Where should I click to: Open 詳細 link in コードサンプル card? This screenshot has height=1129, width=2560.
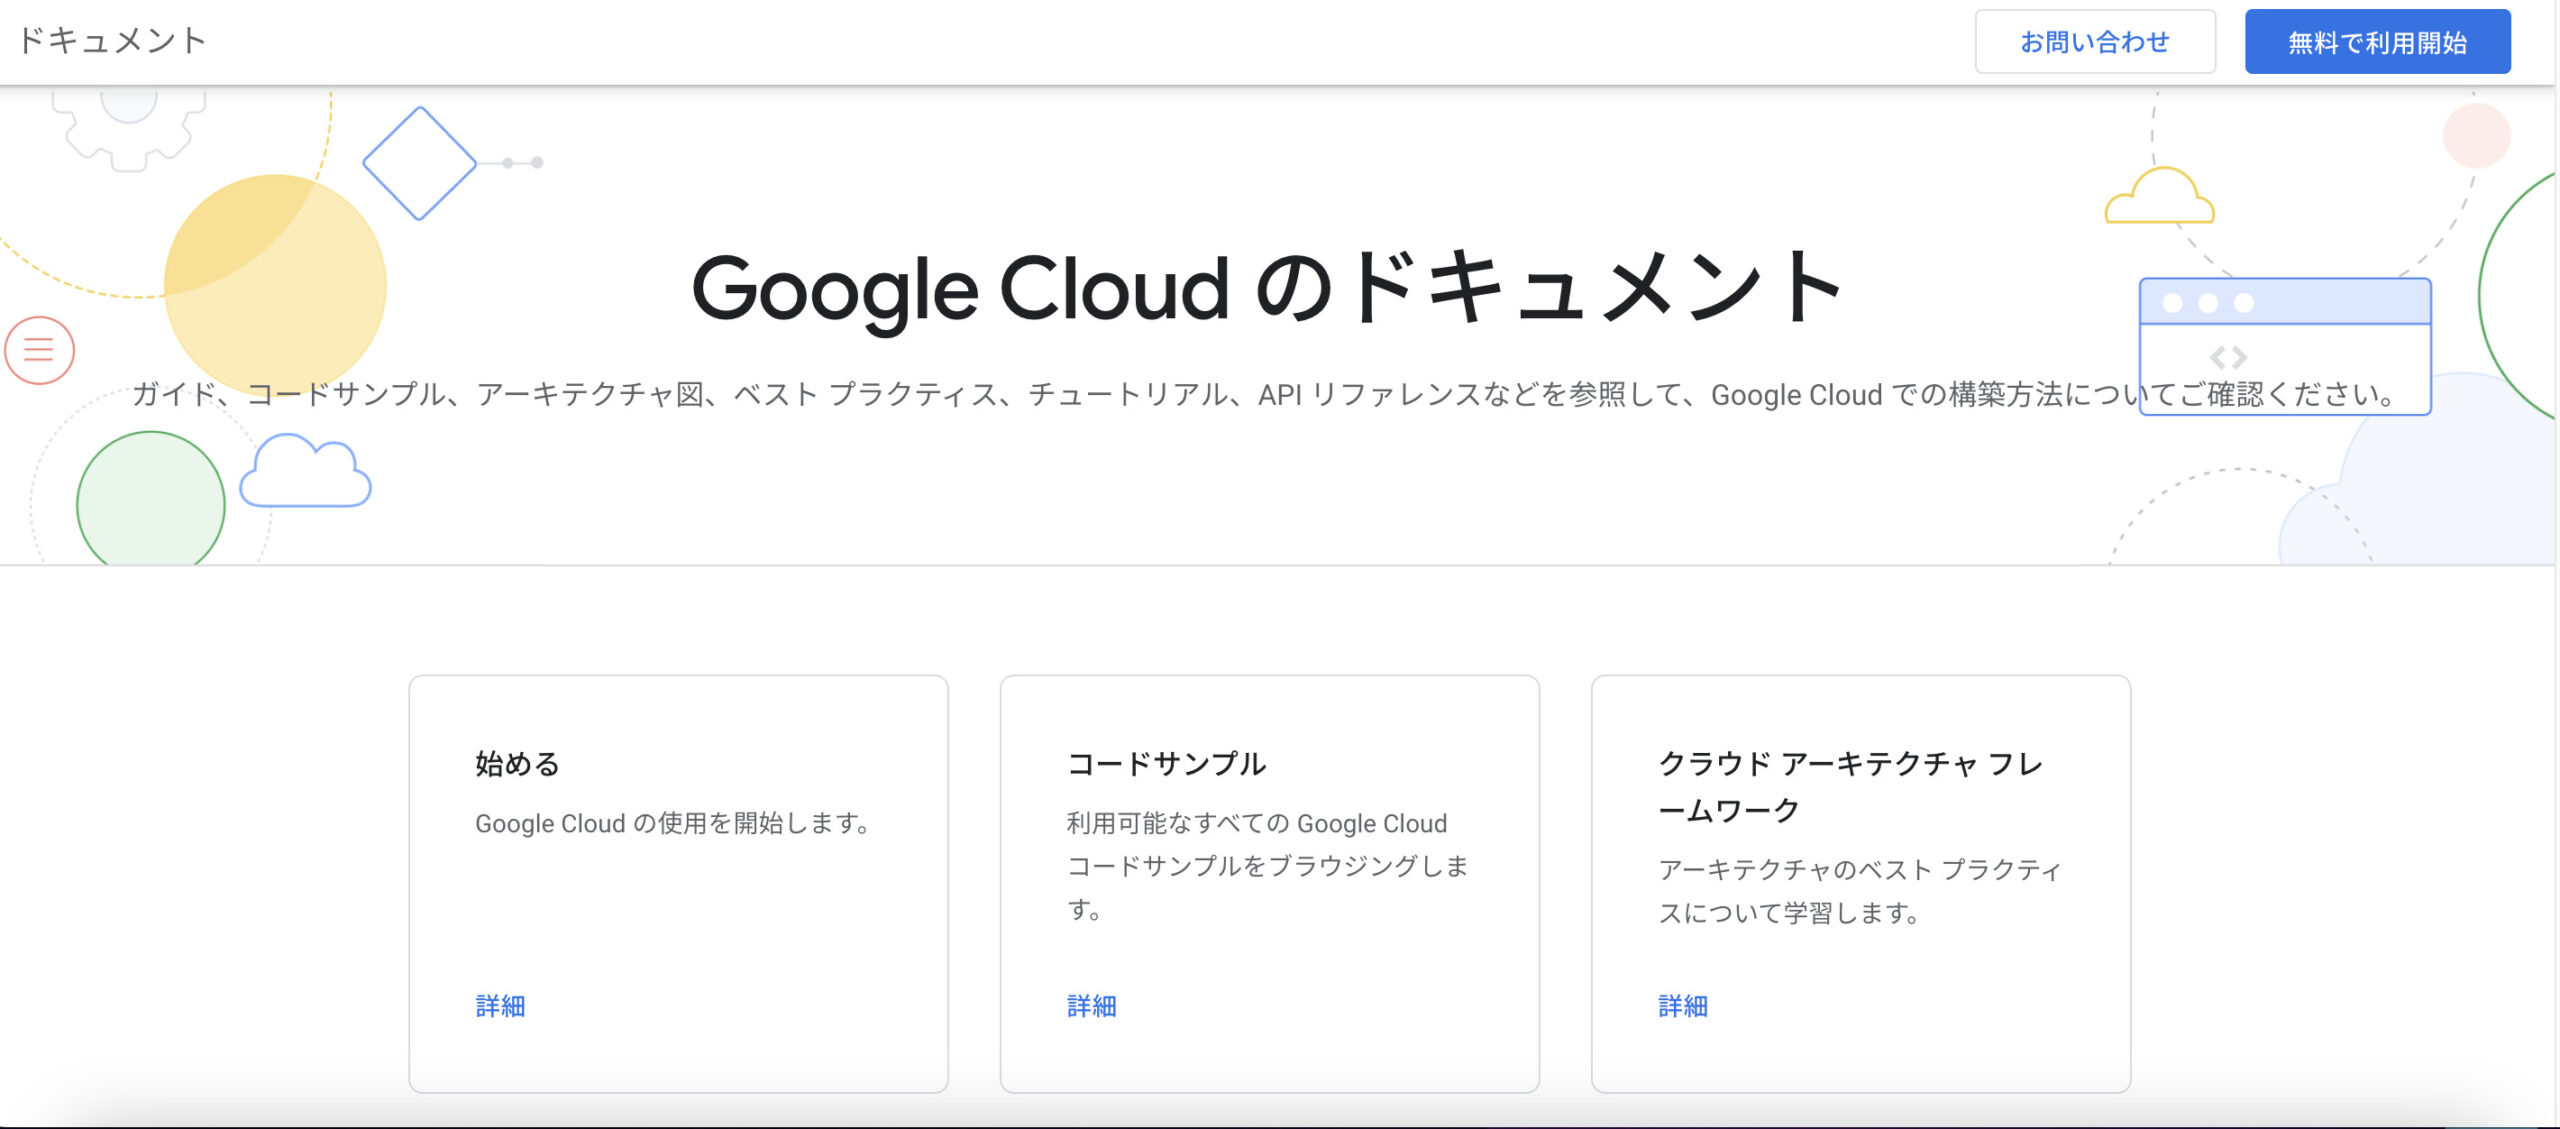pyautogui.click(x=1091, y=1006)
